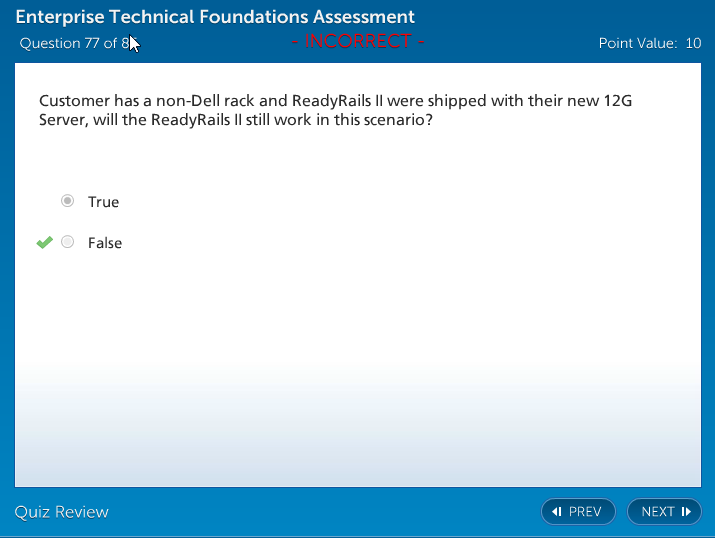Viewport: 715px width, 538px height.
Task: Click the green correct-answer checkmark icon
Action: (x=44, y=242)
